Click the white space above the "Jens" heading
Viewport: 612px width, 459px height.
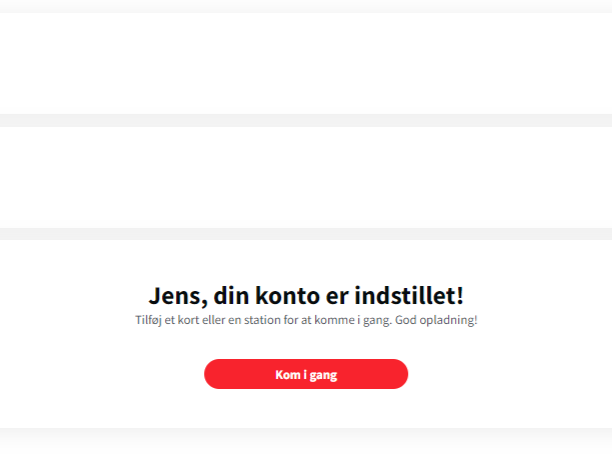pyautogui.click(x=306, y=260)
